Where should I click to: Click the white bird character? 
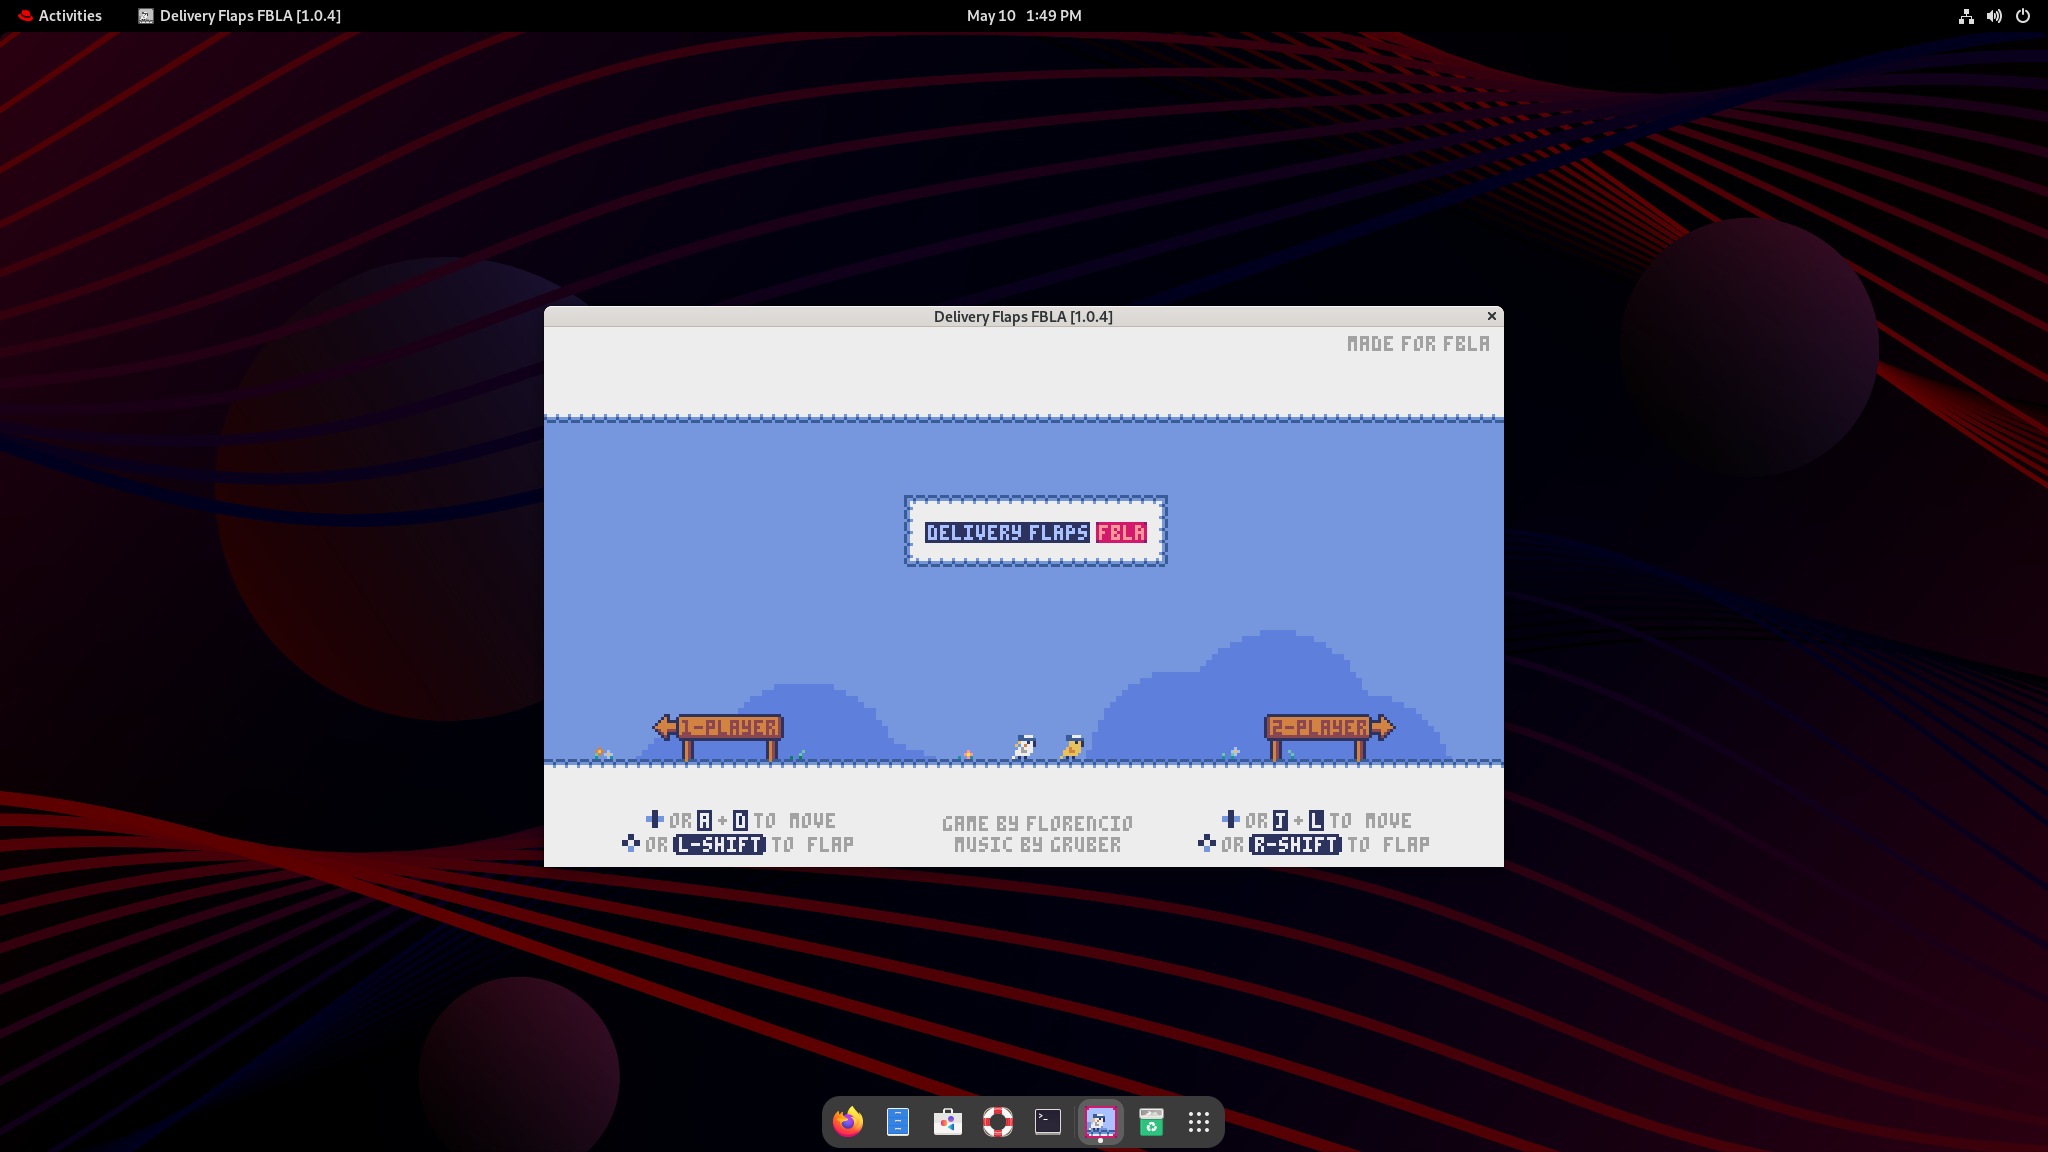(1024, 747)
